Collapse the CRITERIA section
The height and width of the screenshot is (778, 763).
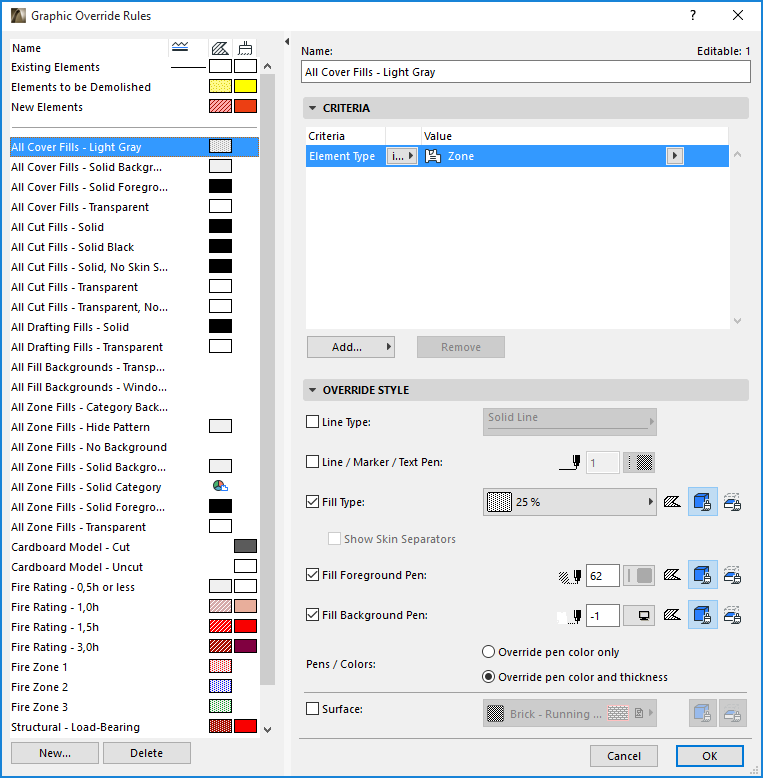point(313,108)
